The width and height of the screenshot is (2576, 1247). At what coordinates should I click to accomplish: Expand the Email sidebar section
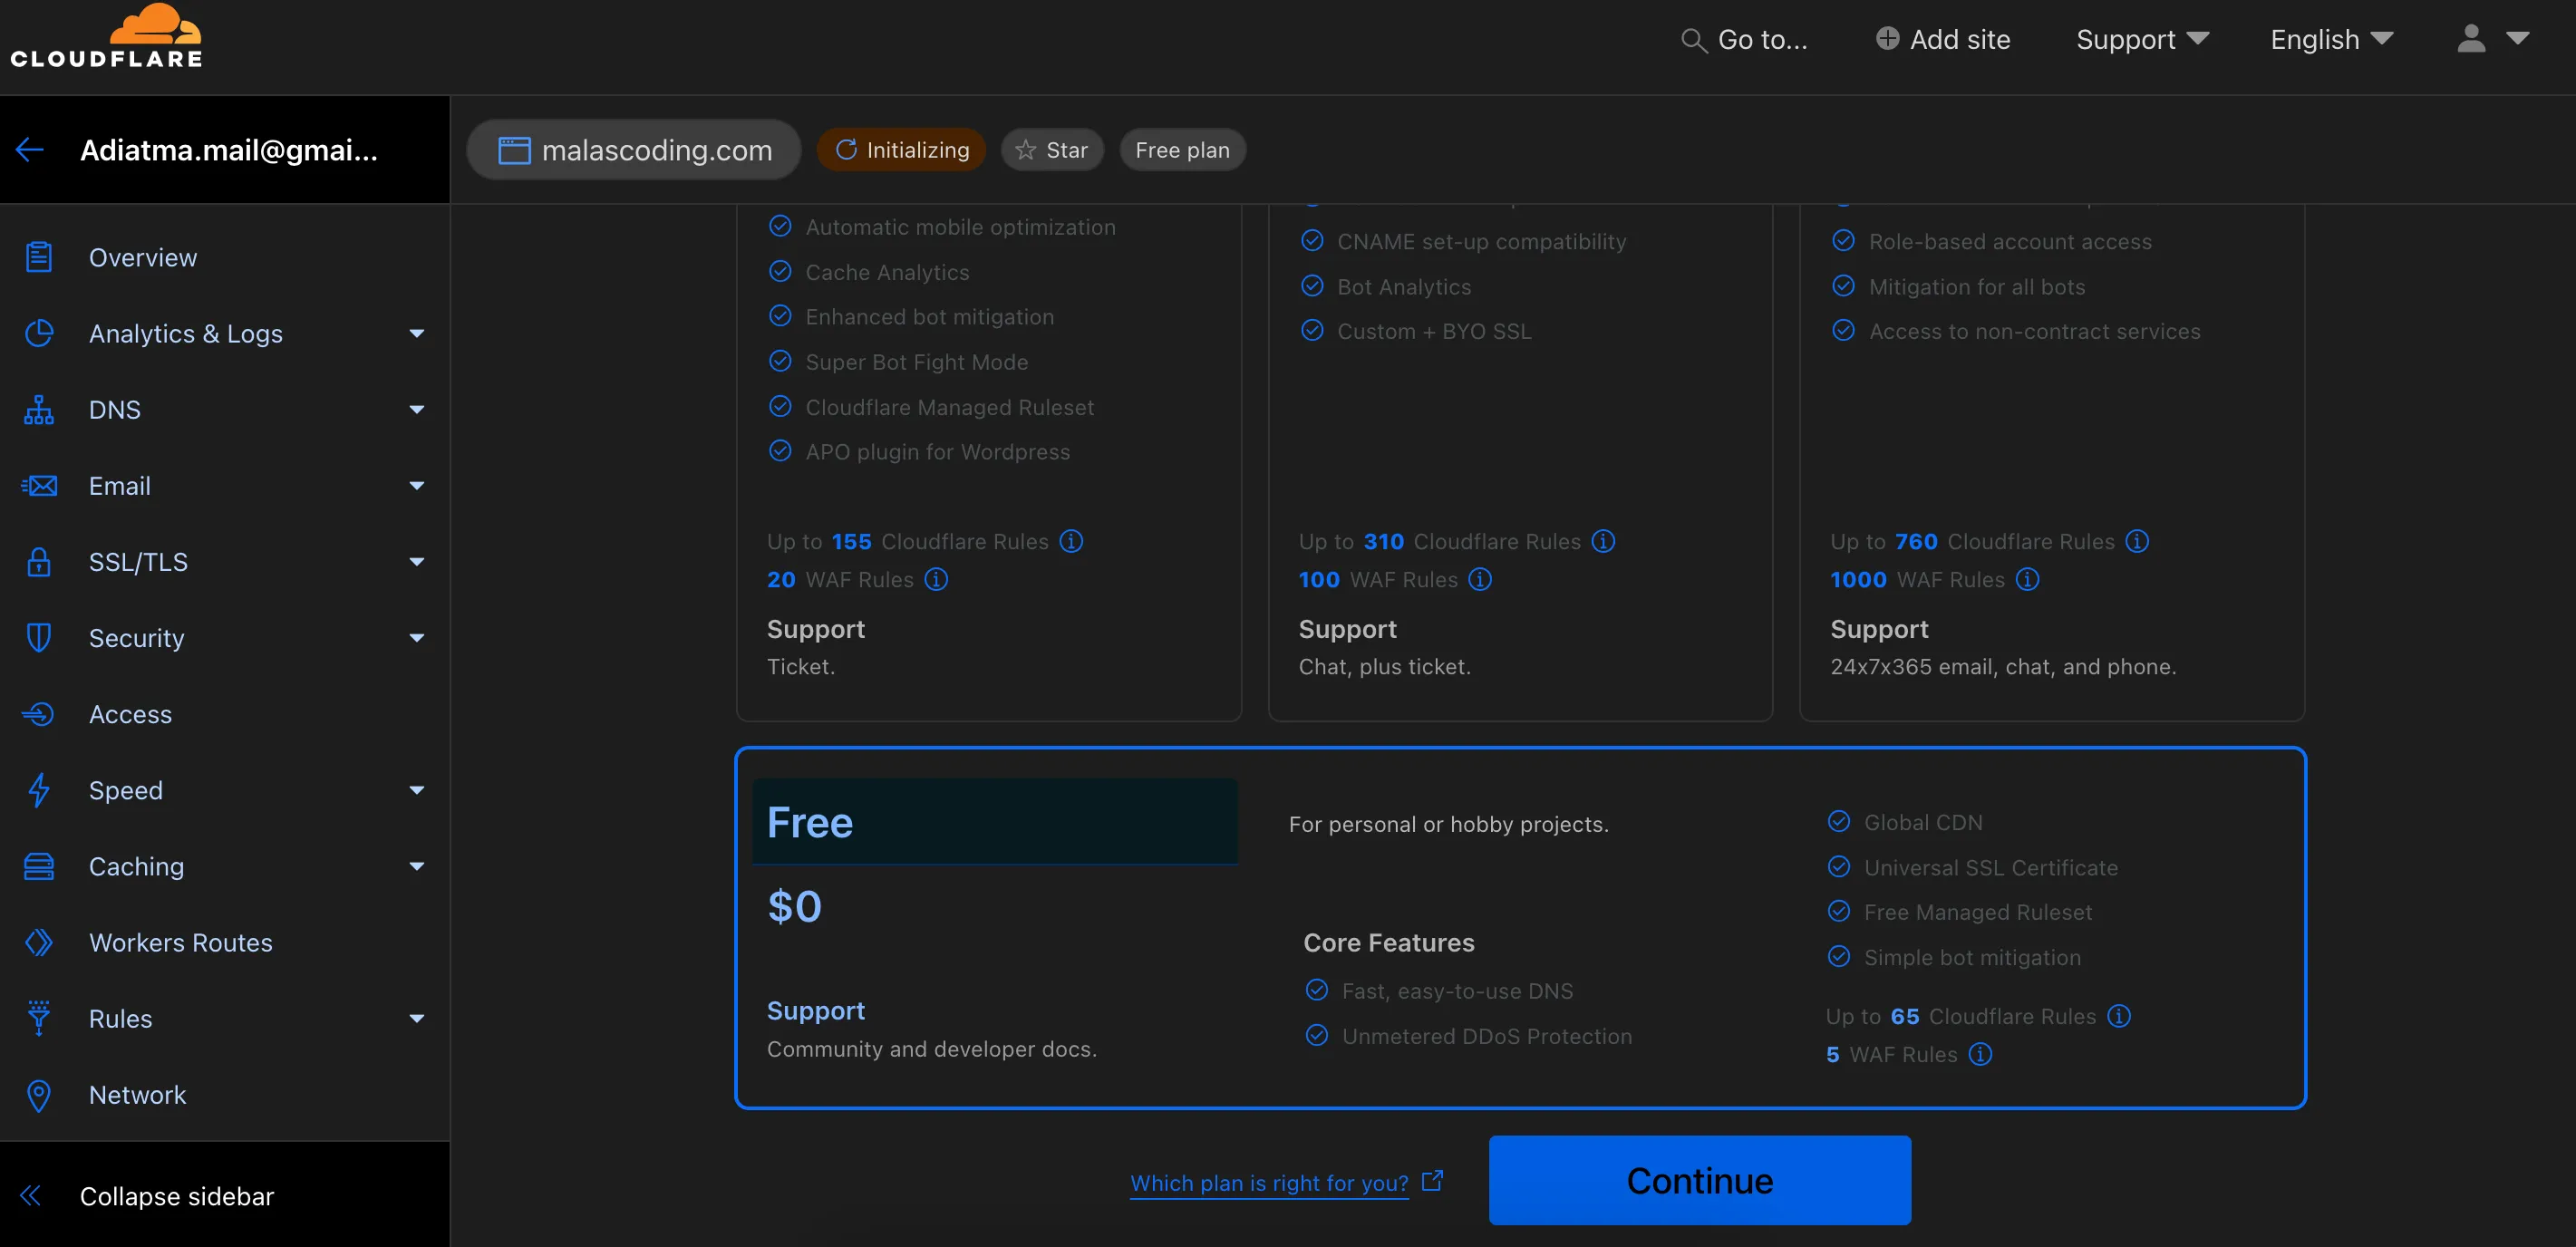(417, 486)
